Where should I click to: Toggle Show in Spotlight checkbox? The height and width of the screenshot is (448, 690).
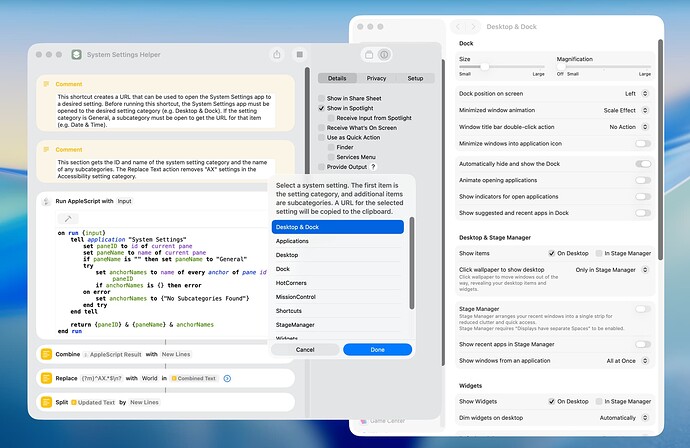pos(322,108)
